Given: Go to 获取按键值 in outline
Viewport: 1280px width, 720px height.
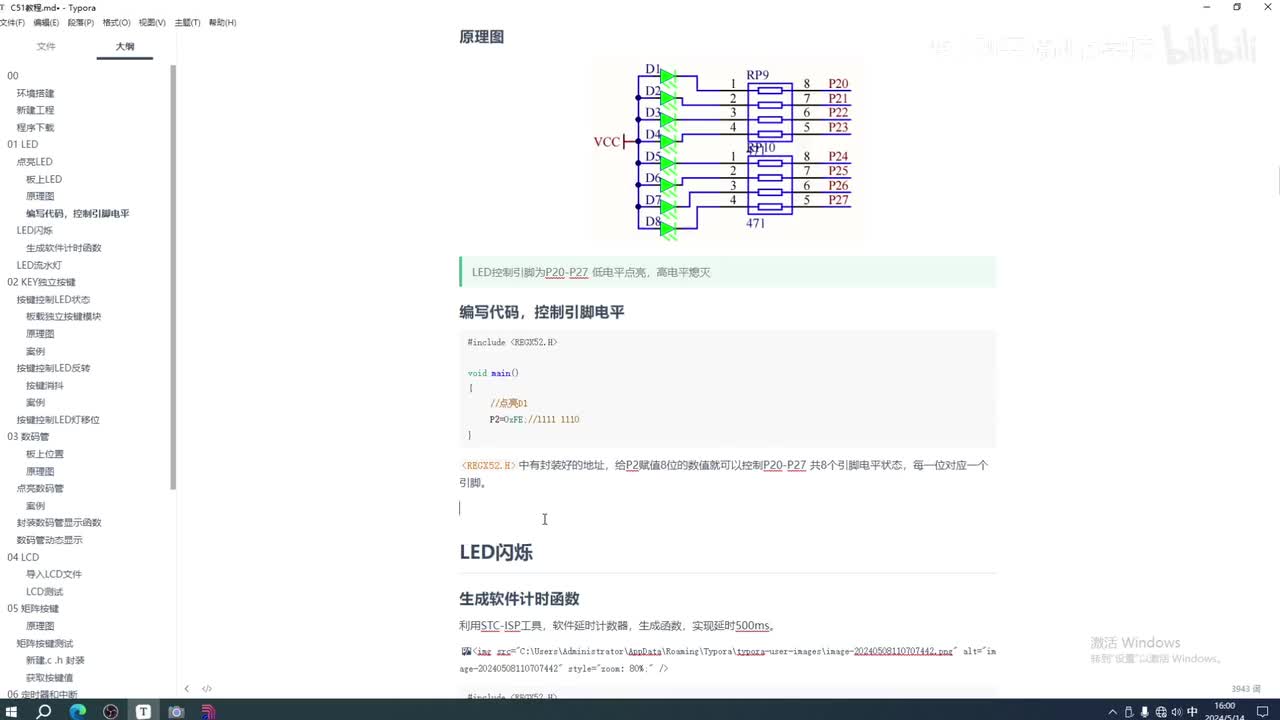Looking at the screenshot, I should point(49,677).
